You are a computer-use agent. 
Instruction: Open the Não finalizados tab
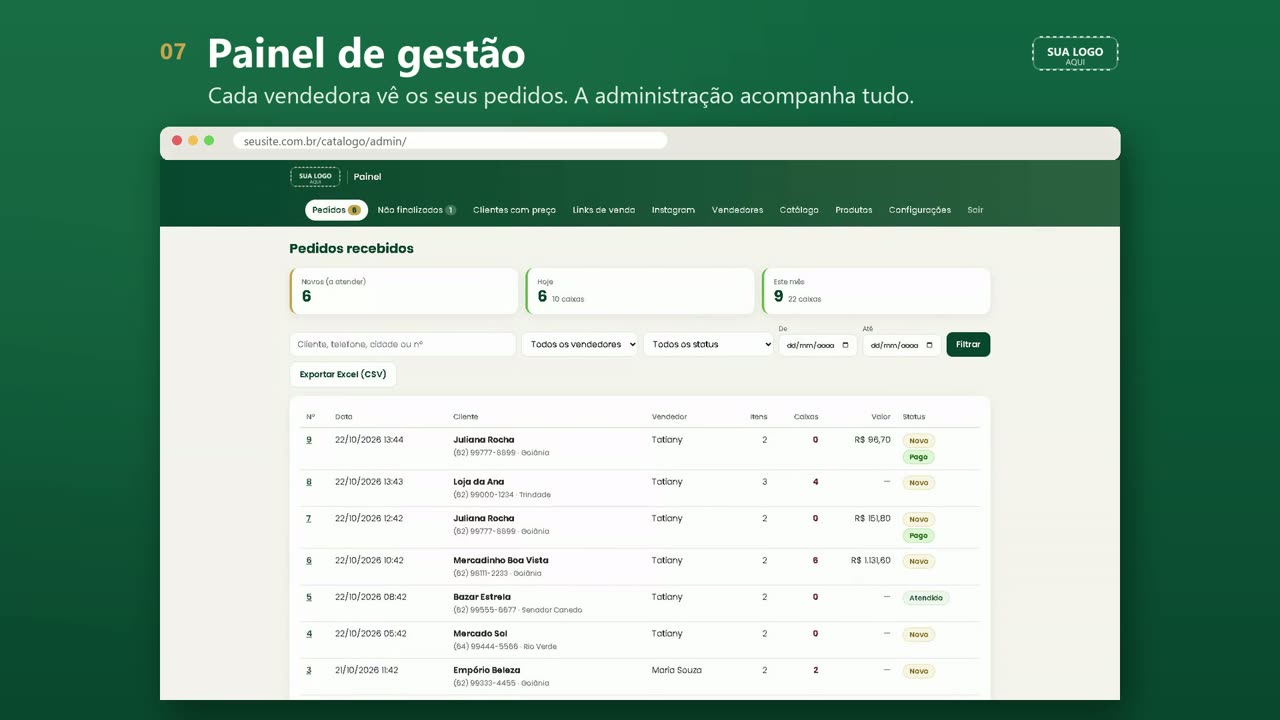coord(417,210)
